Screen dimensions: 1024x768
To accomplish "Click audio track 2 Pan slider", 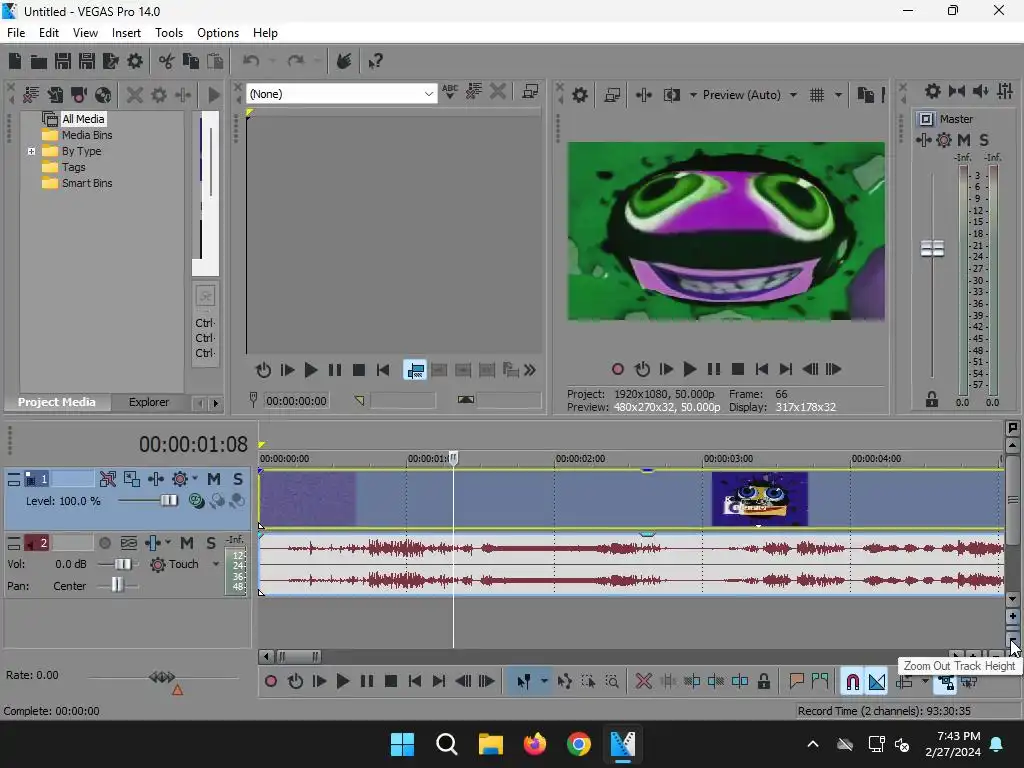I will click(x=118, y=585).
